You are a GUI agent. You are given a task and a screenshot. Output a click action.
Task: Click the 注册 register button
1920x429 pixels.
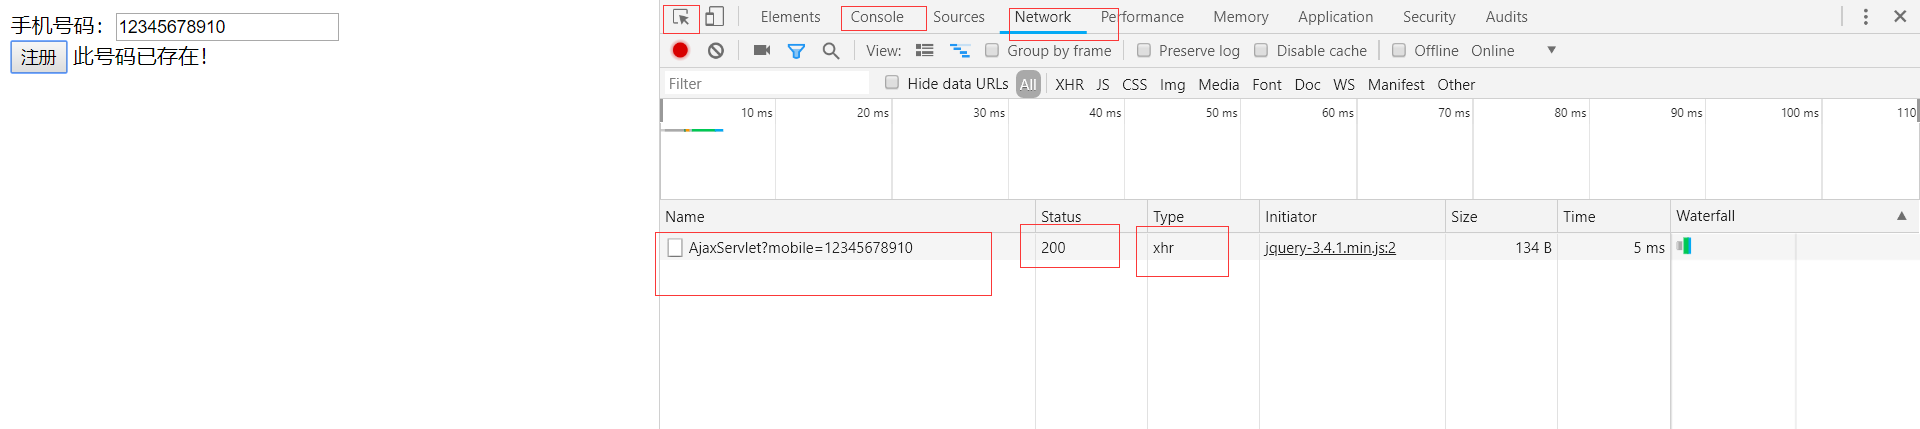(39, 57)
